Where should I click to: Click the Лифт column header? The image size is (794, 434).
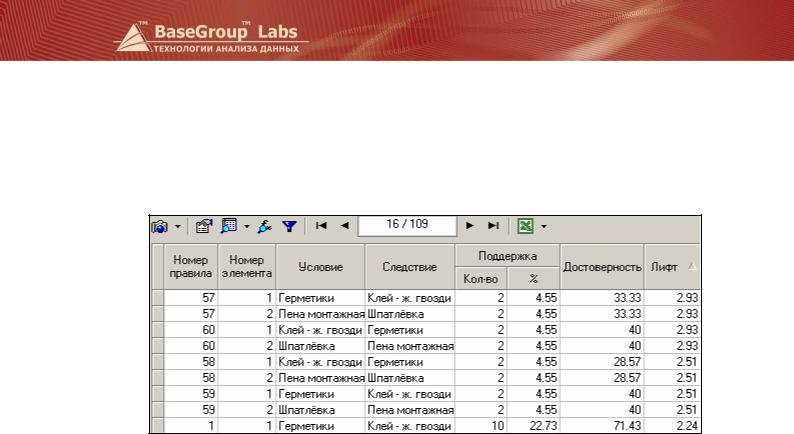[672, 267]
